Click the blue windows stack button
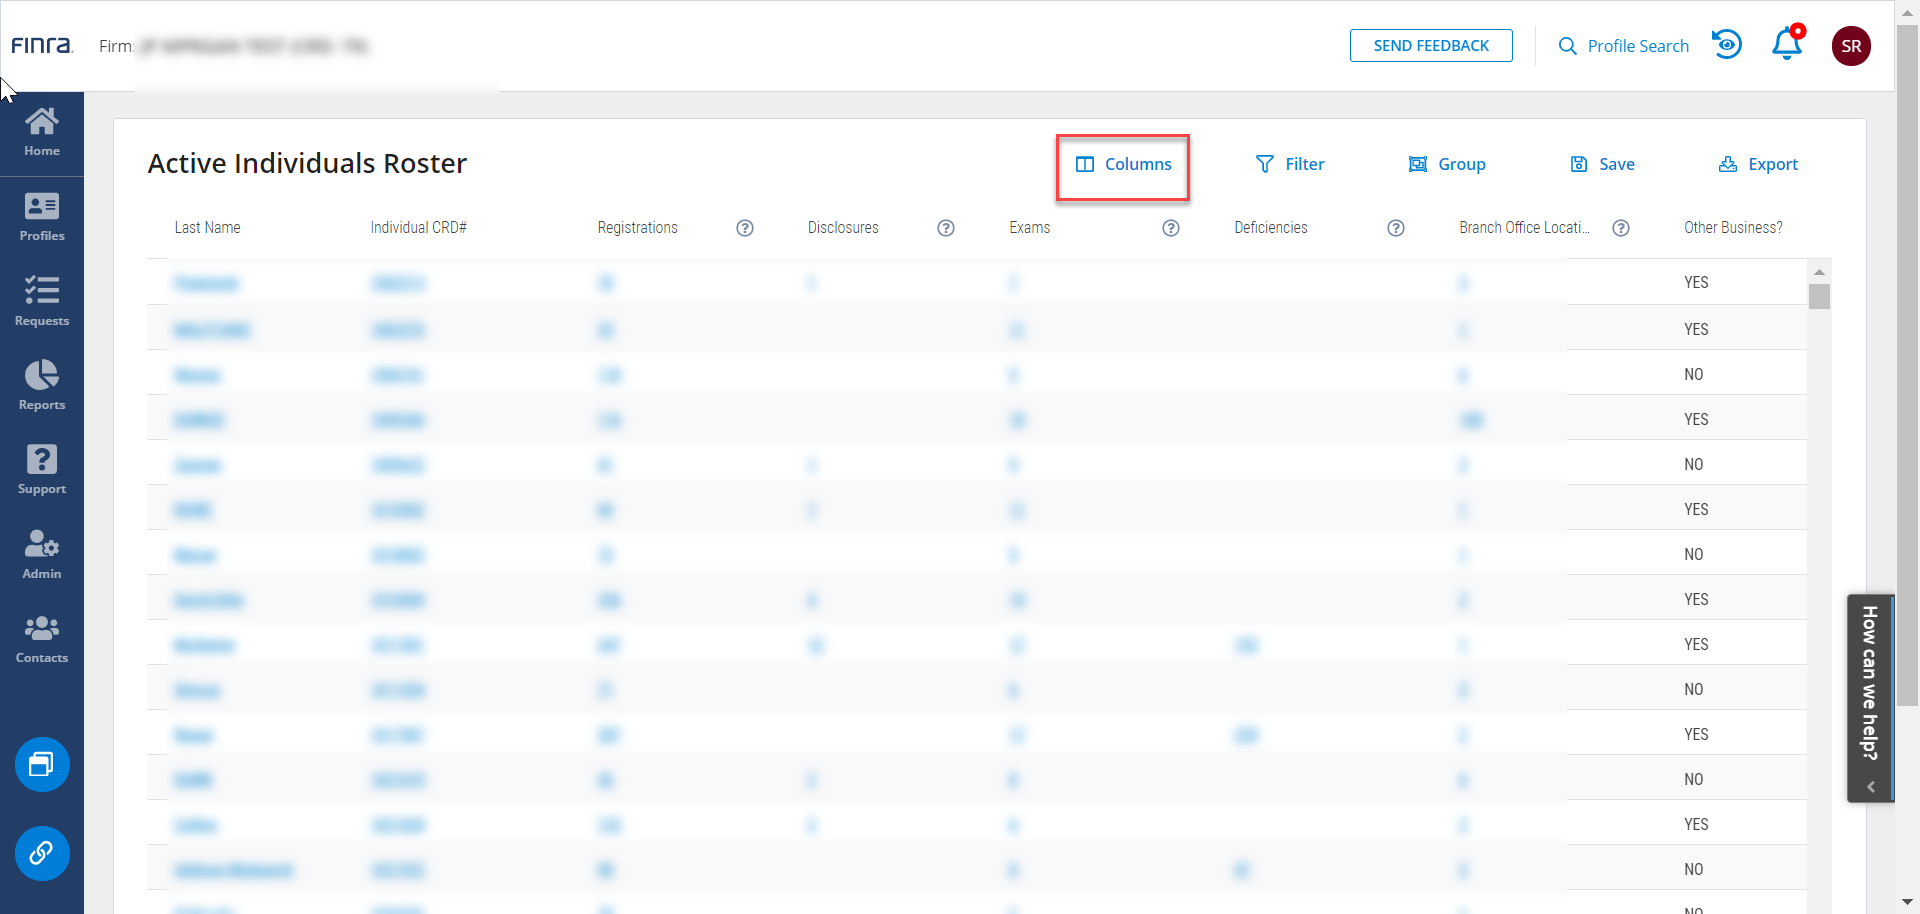 click(42, 765)
